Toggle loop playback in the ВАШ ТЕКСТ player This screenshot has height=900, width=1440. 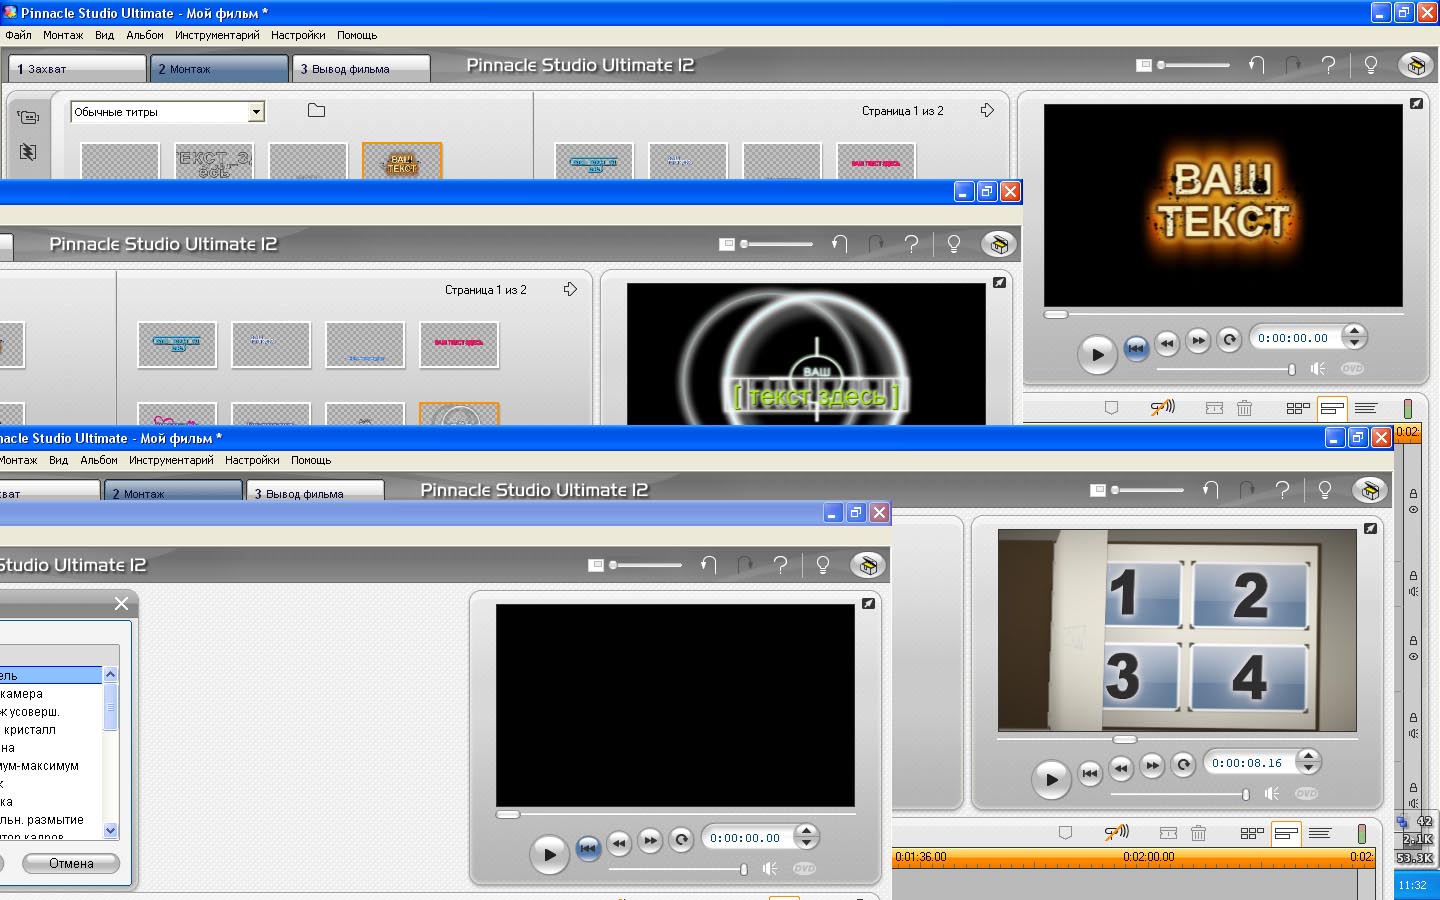point(1230,340)
